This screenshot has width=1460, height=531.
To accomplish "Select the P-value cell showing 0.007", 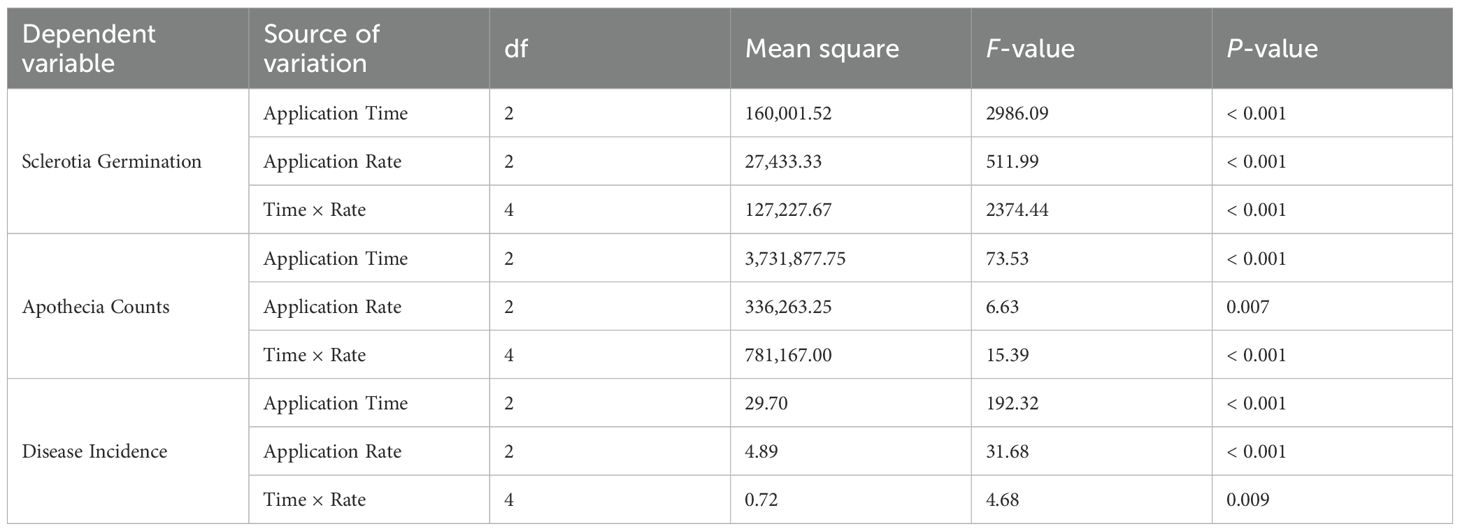I will tap(1250, 307).
